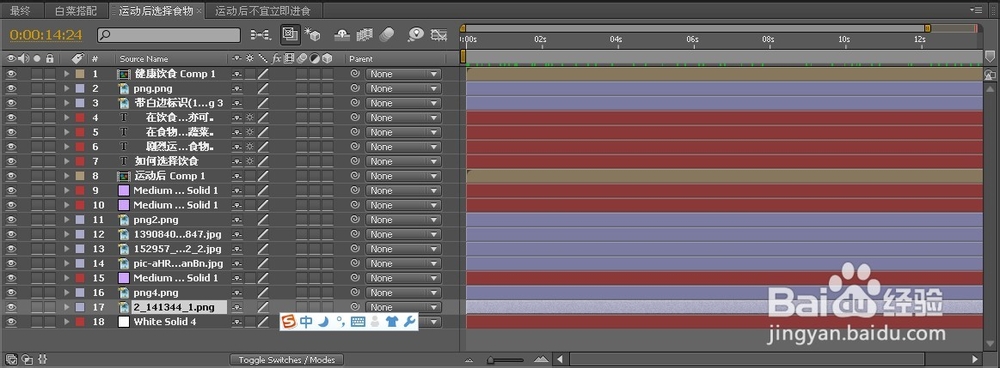Screen dimensions: 1000x368
Task: Click the timeline zoom slider handle
Action: (491, 360)
